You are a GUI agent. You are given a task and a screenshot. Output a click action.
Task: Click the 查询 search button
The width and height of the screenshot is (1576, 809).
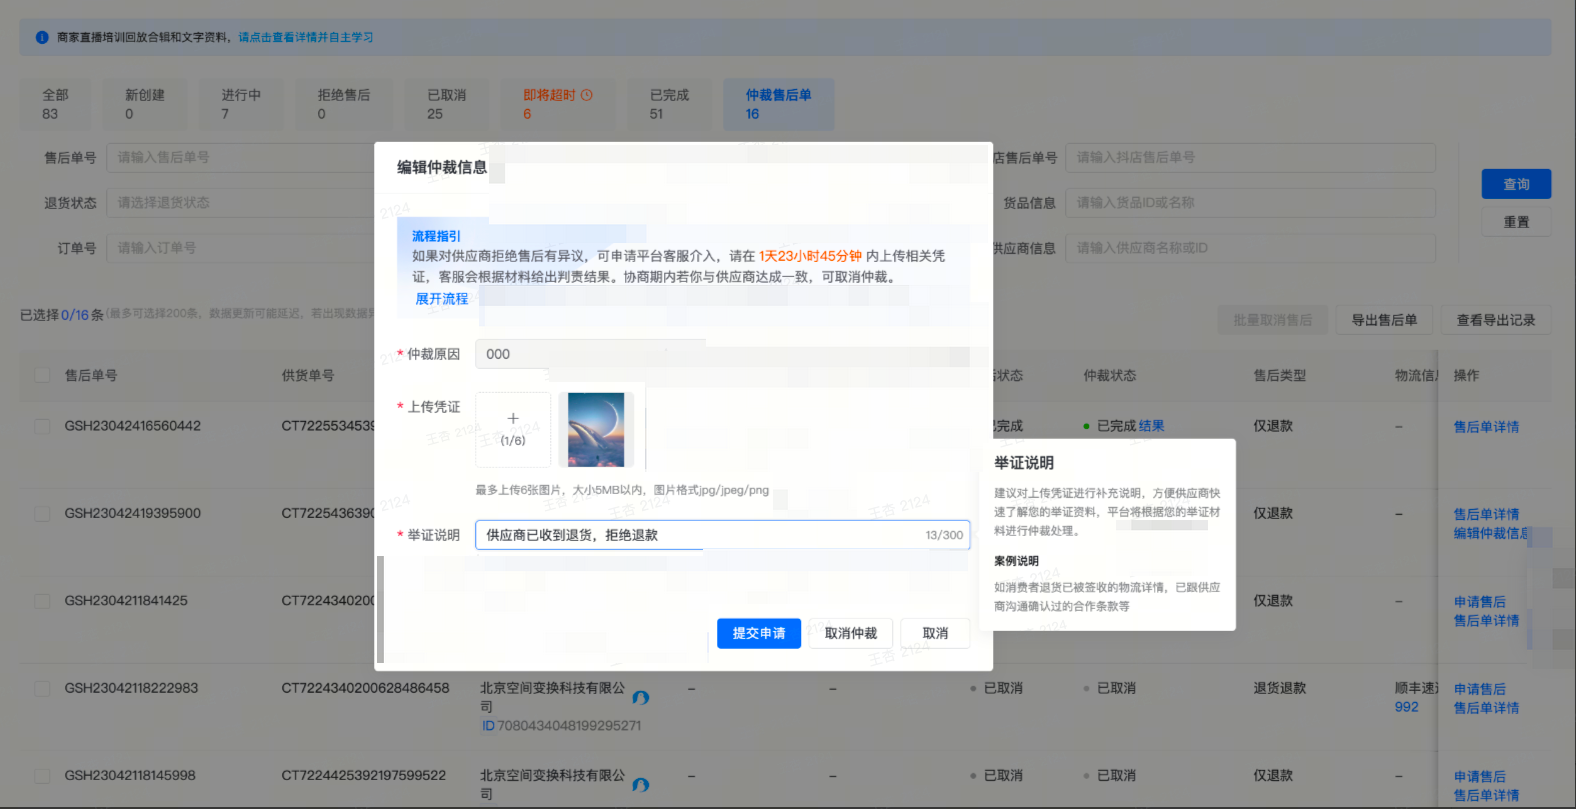point(1516,184)
